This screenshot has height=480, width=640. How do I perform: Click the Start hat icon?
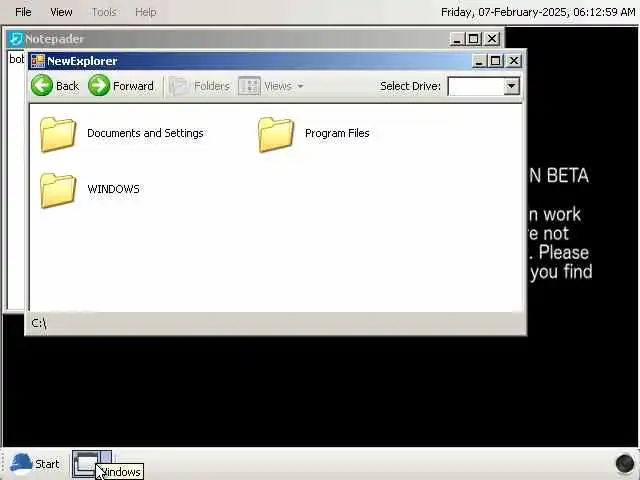pos(21,464)
